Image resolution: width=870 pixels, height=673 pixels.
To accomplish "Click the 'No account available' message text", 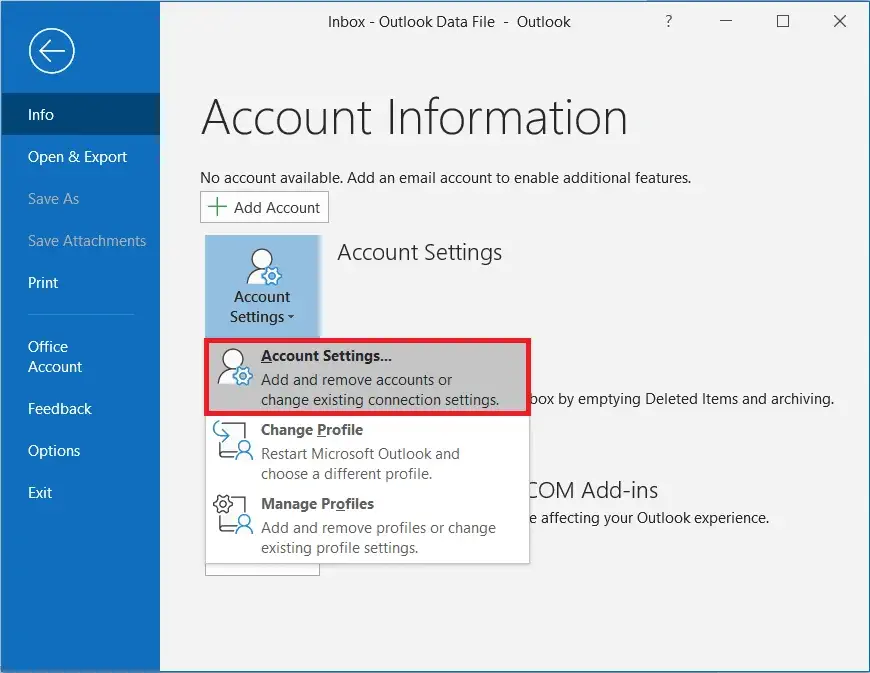I will point(446,178).
